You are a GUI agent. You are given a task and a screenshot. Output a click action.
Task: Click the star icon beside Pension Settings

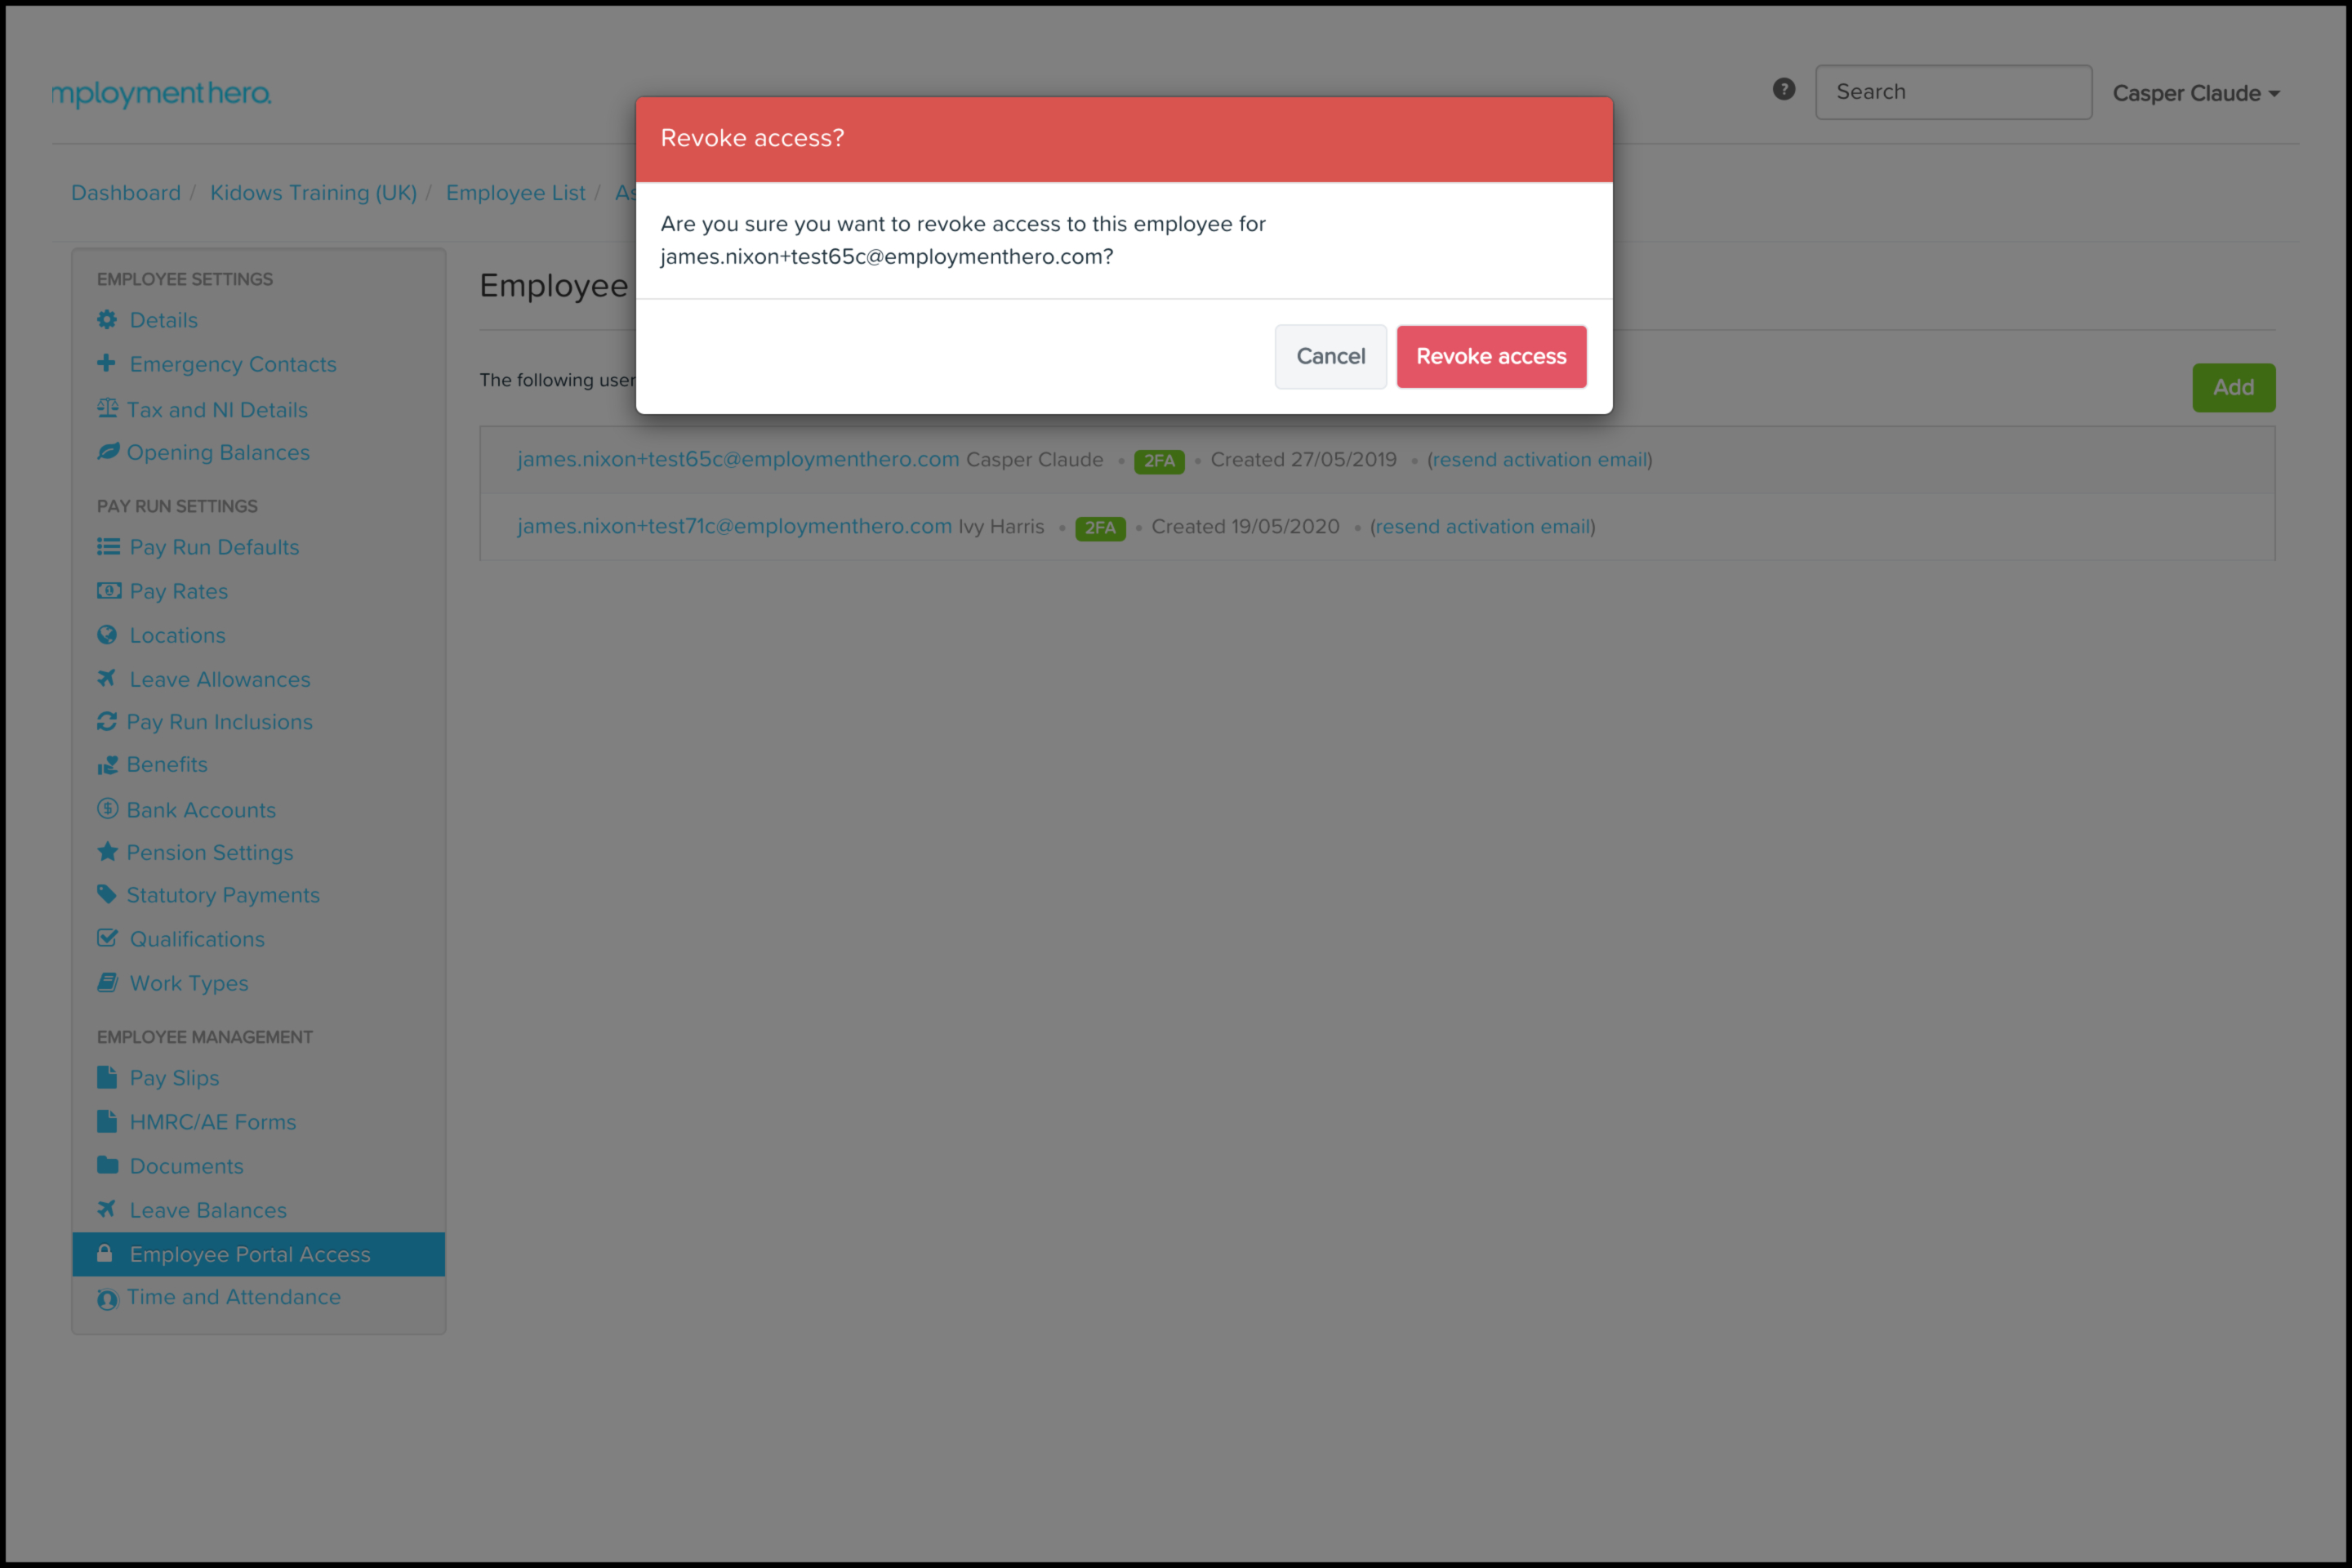click(107, 852)
